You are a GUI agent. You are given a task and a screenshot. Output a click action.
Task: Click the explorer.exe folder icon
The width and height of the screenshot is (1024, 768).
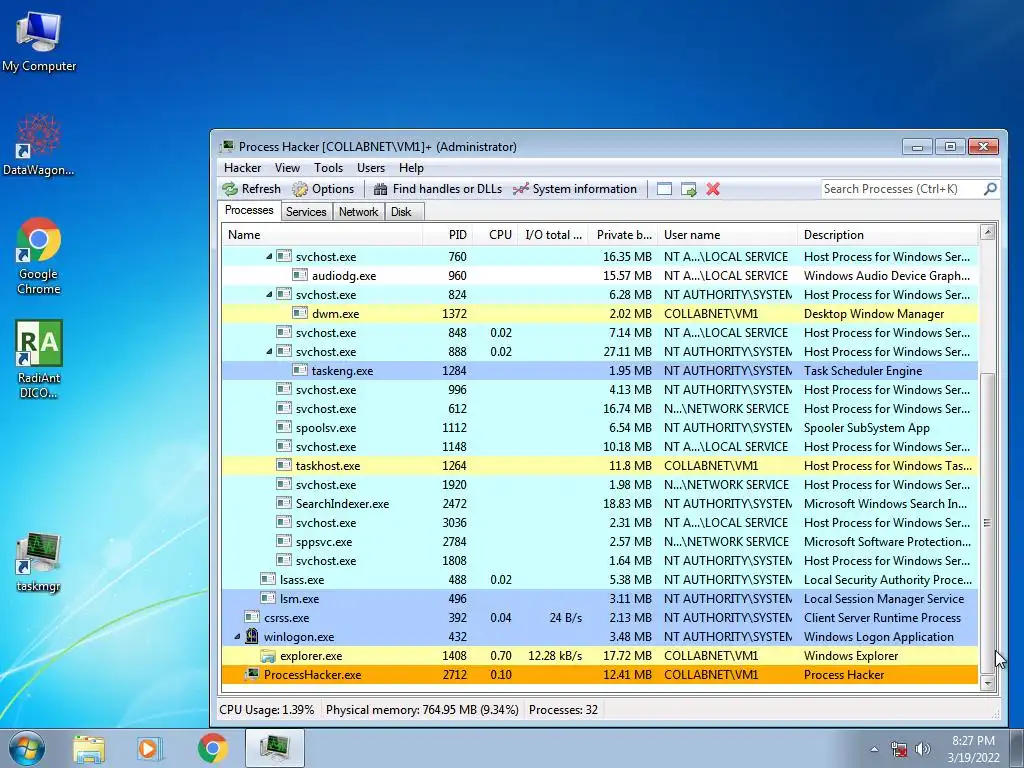point(268,656)
